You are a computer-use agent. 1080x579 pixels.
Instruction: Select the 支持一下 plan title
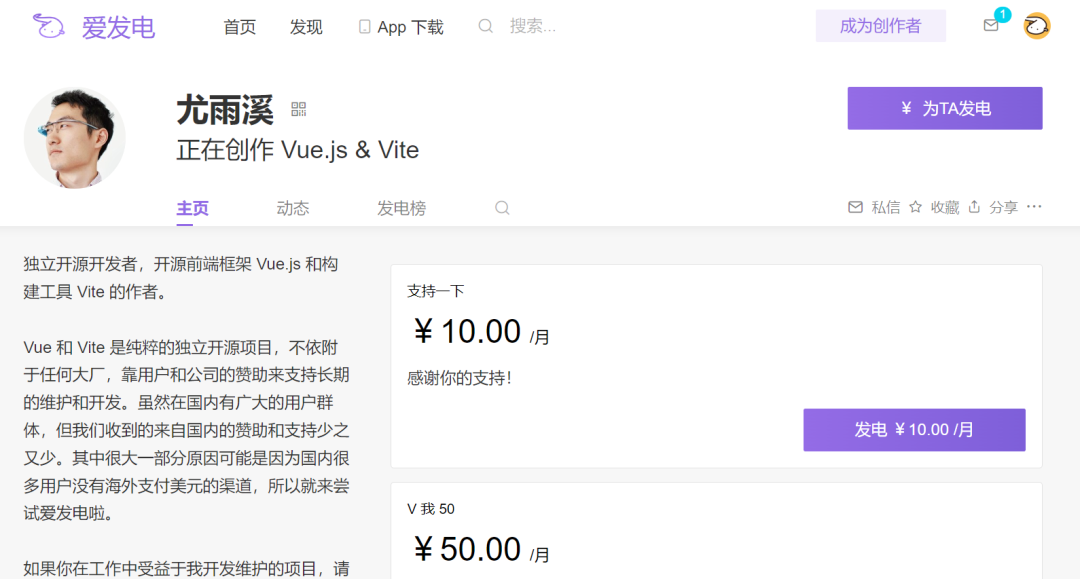point(435,291)
